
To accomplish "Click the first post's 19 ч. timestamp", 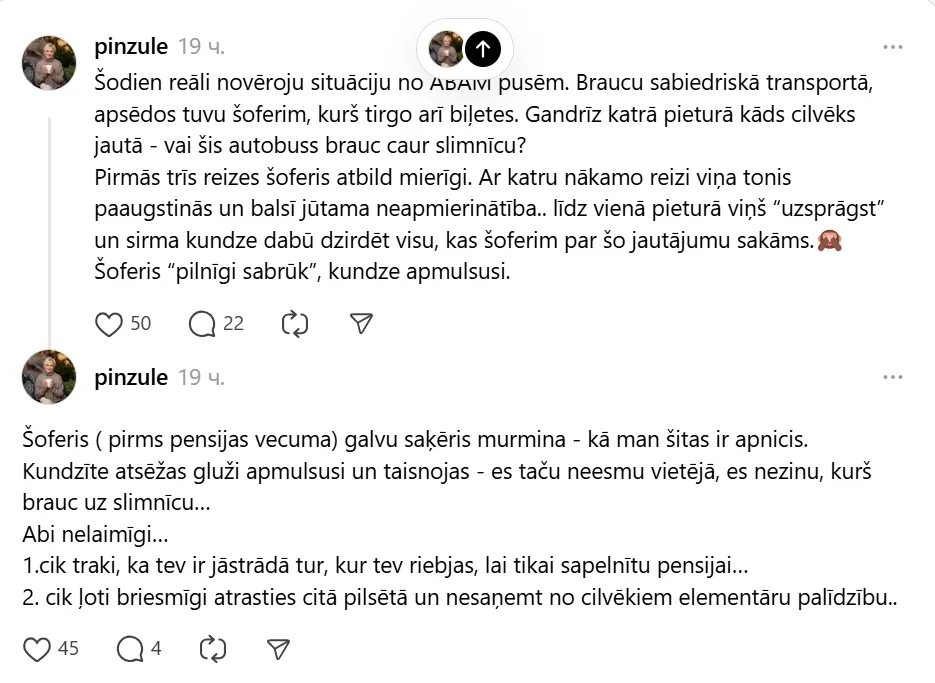I will pyautogui.click(x=202, y=47).
